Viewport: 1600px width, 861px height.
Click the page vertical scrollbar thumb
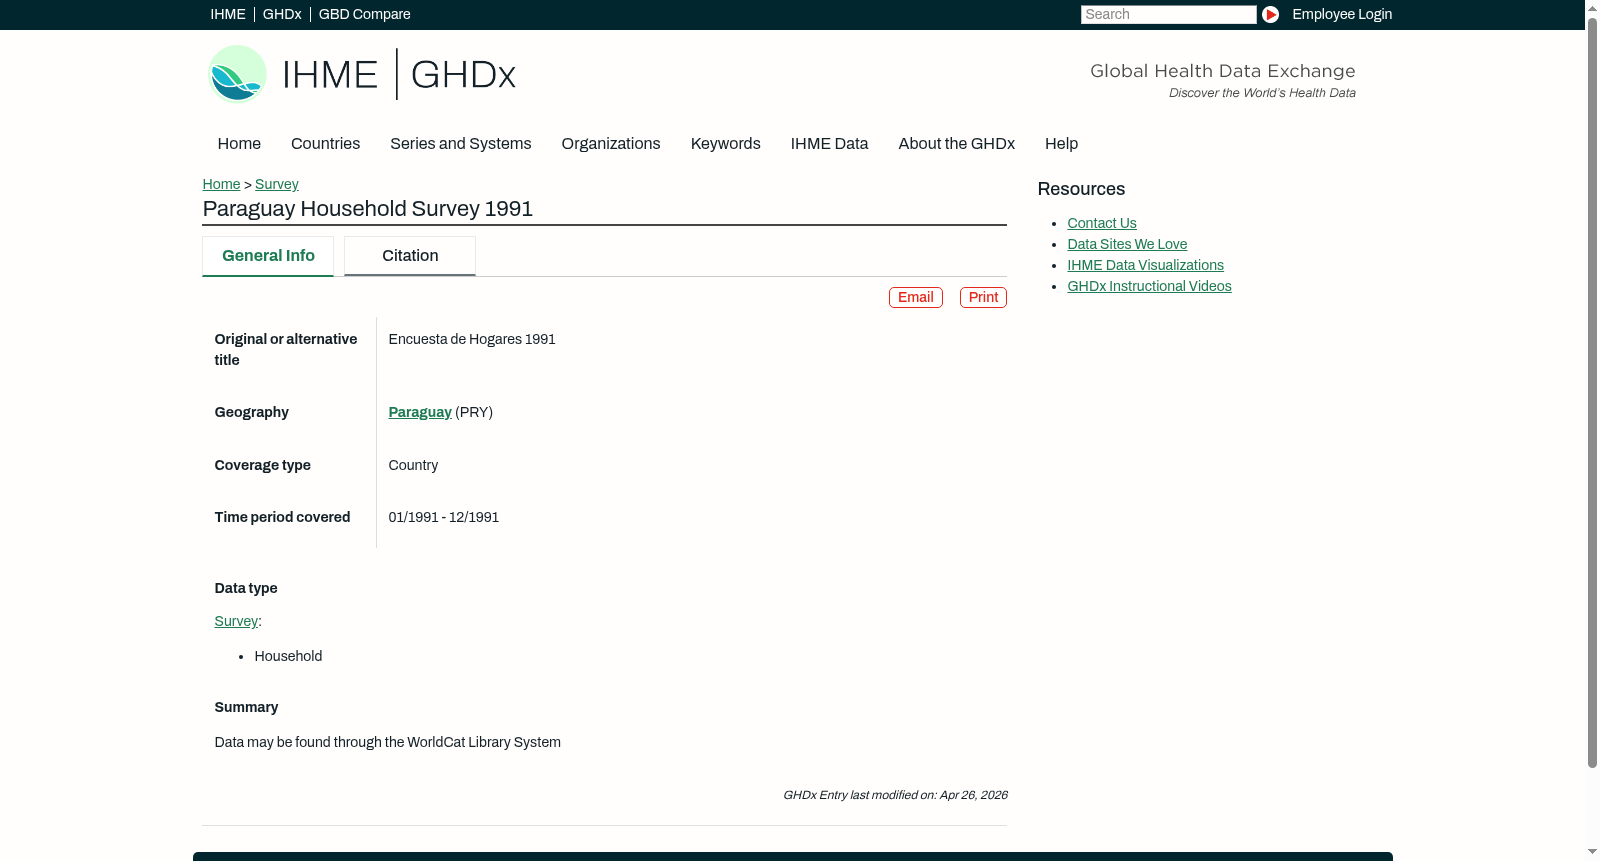point(1593,392)
